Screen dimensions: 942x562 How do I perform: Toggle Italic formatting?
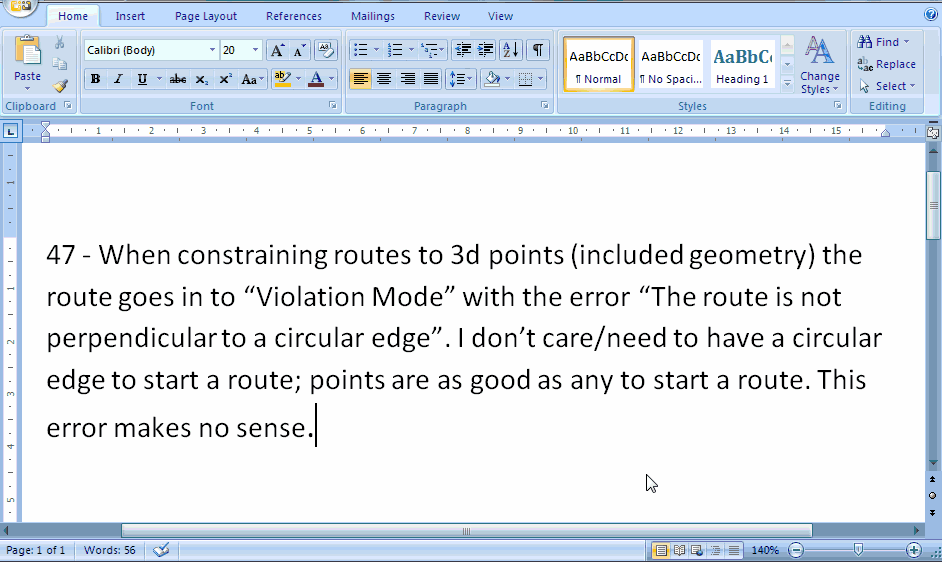[x=118, y=79]
